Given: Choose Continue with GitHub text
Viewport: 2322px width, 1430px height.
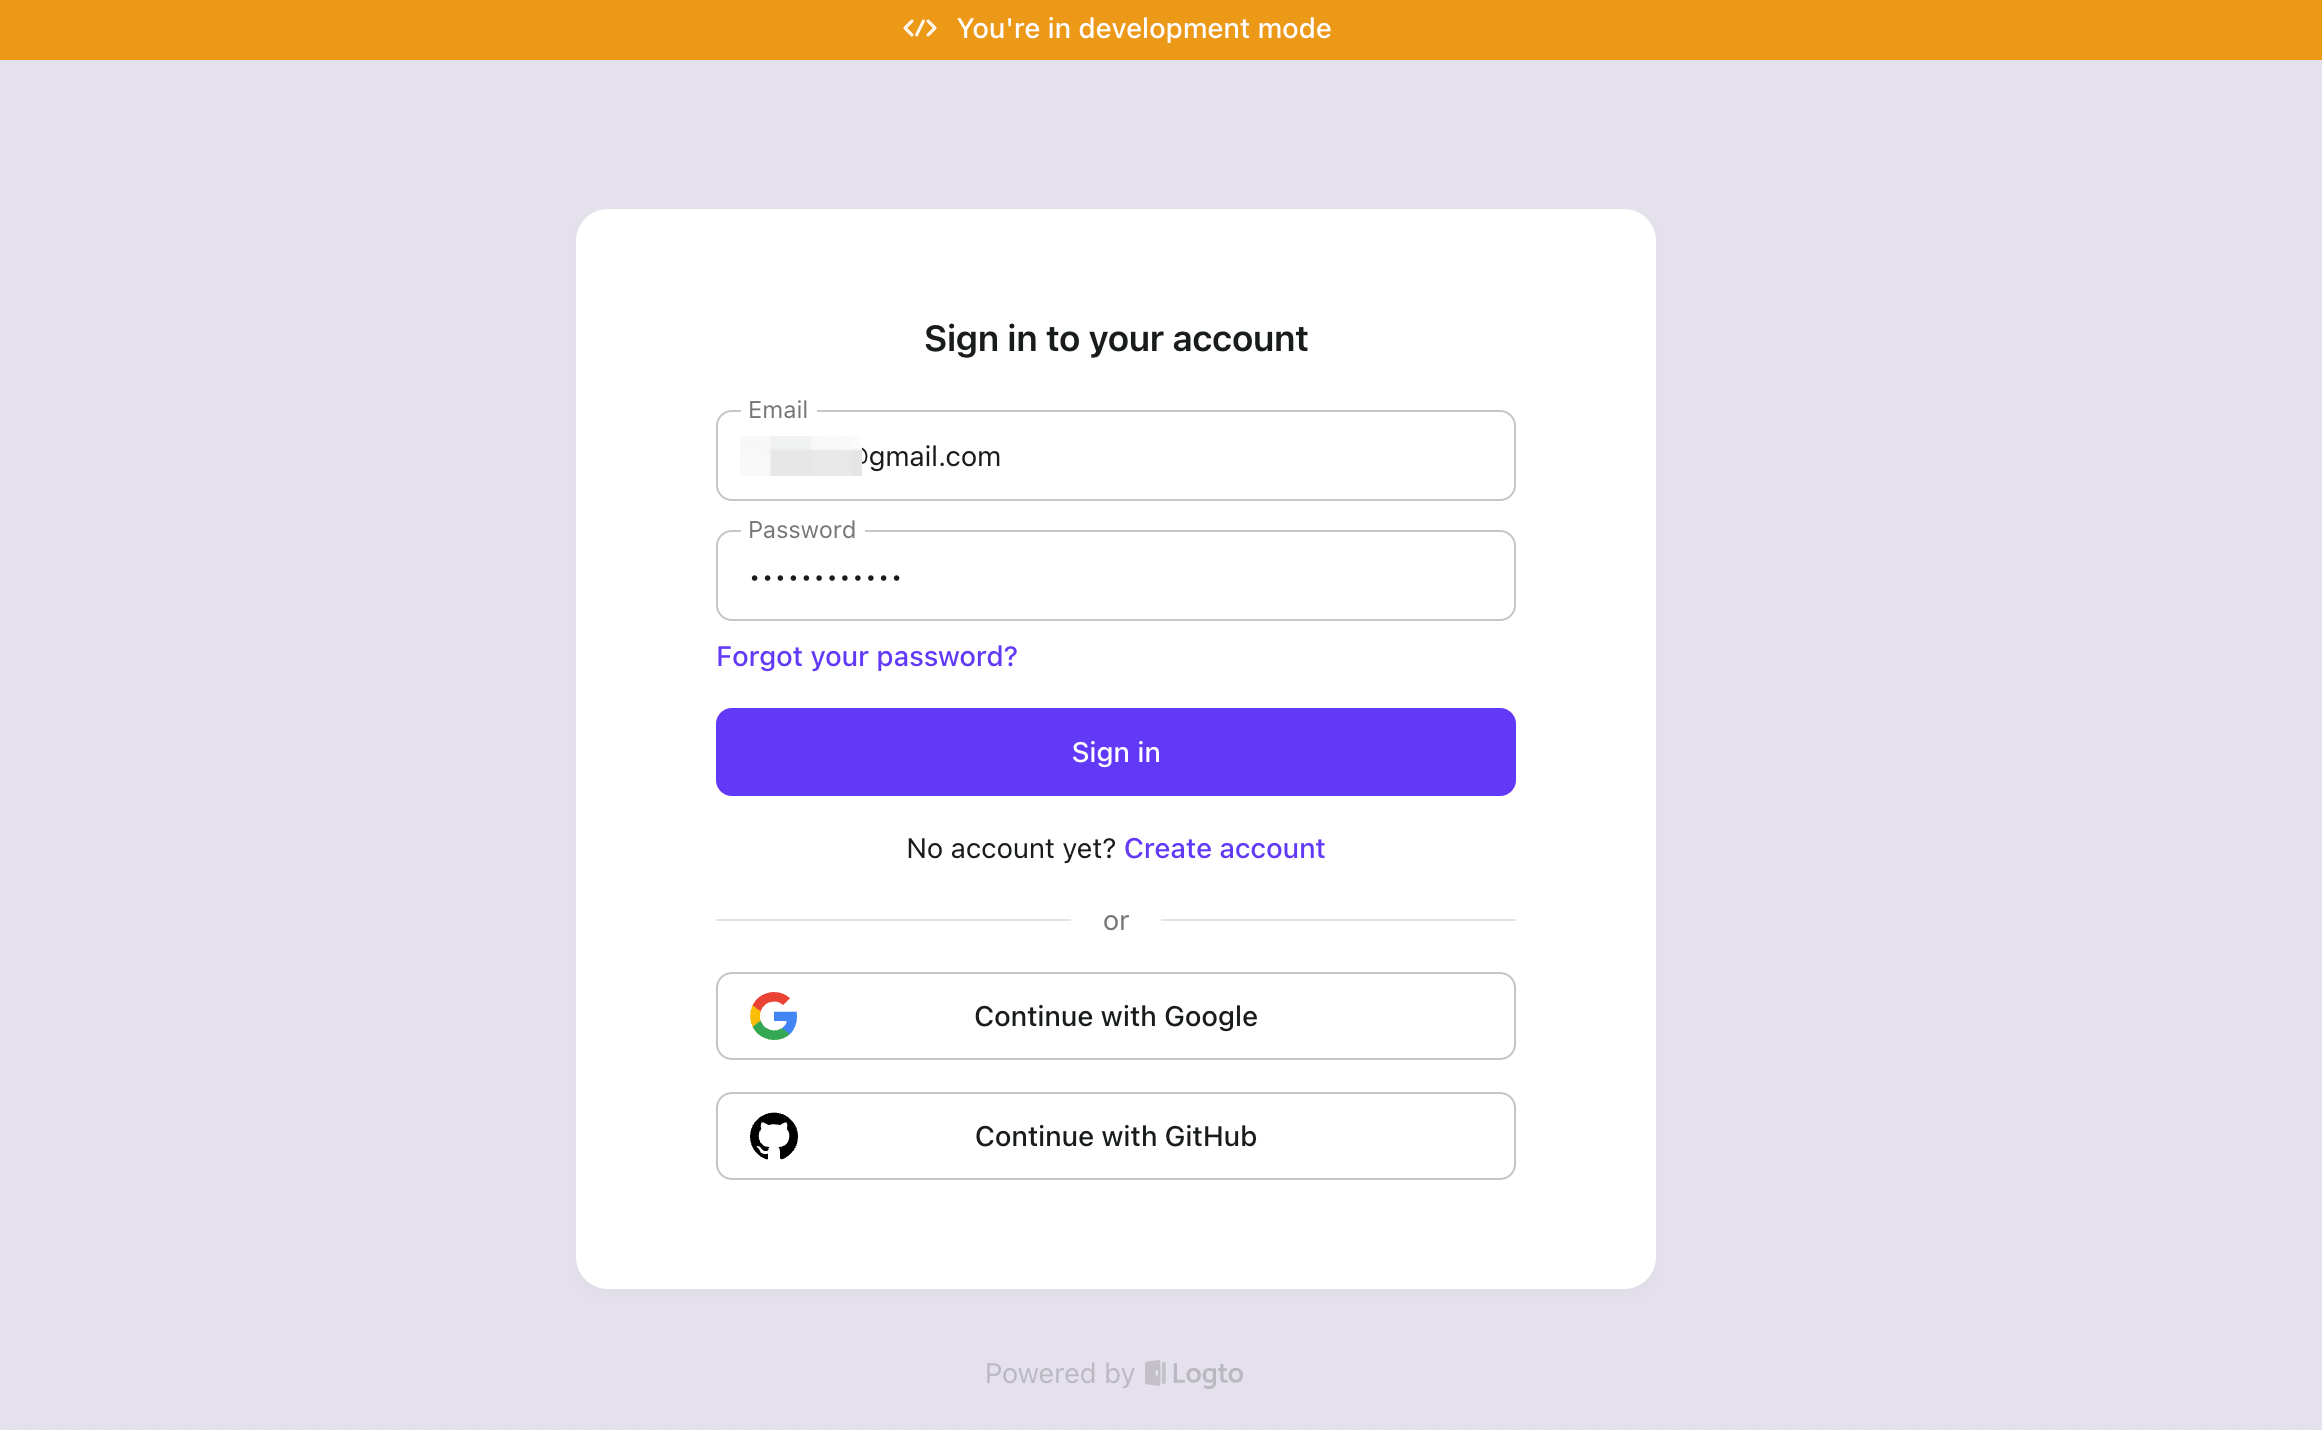Looking at the screenshot, I should click(x=1116, y=1136).
